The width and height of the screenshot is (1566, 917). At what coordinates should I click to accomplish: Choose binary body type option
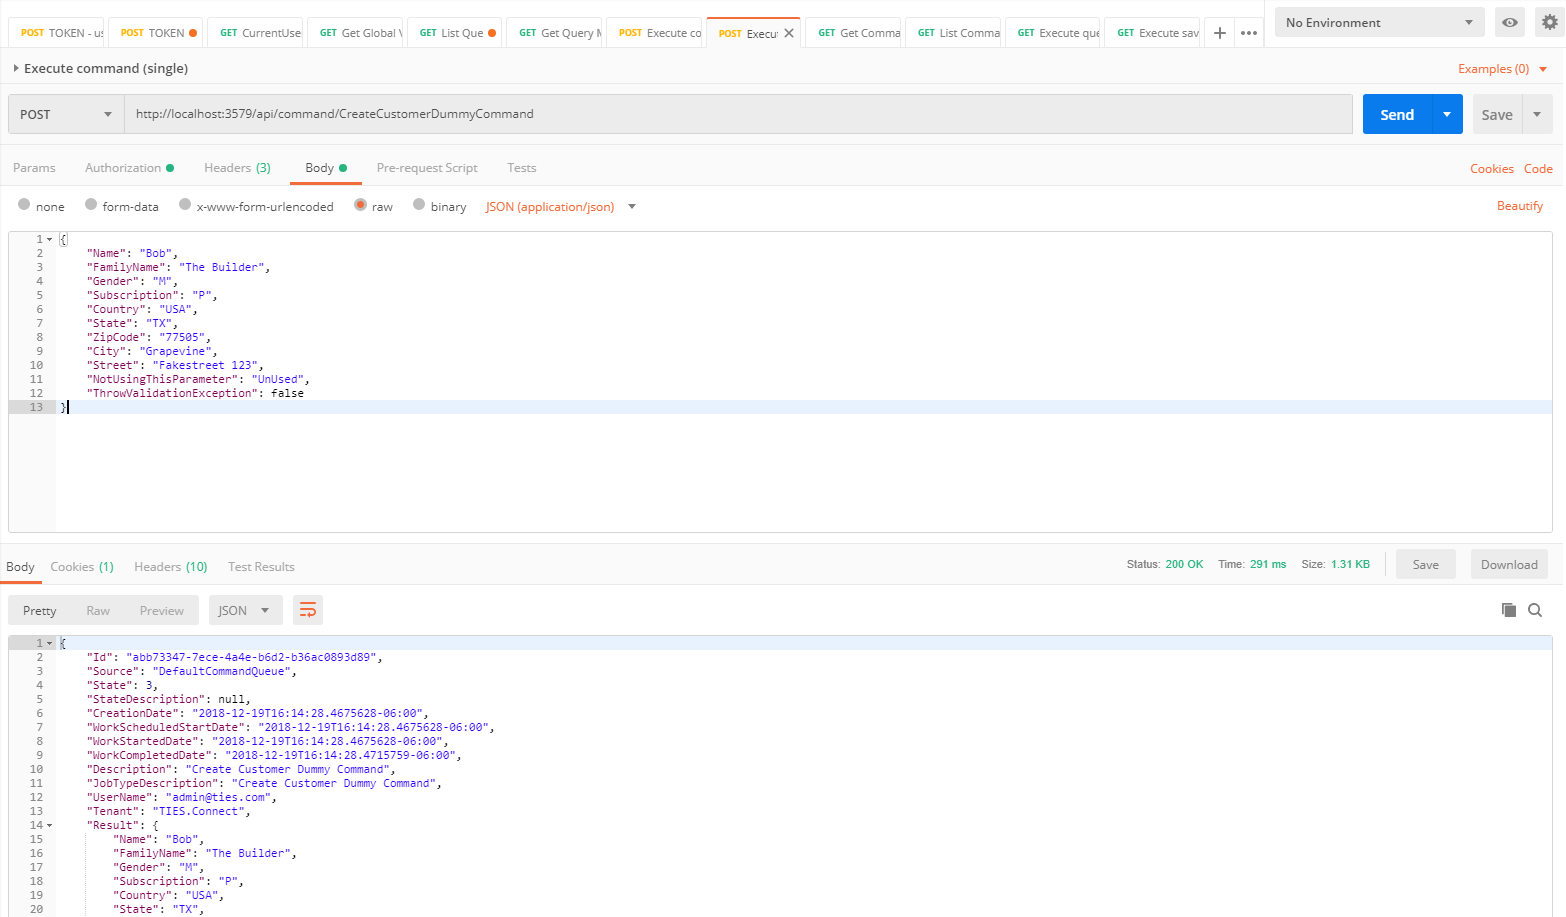419,205
